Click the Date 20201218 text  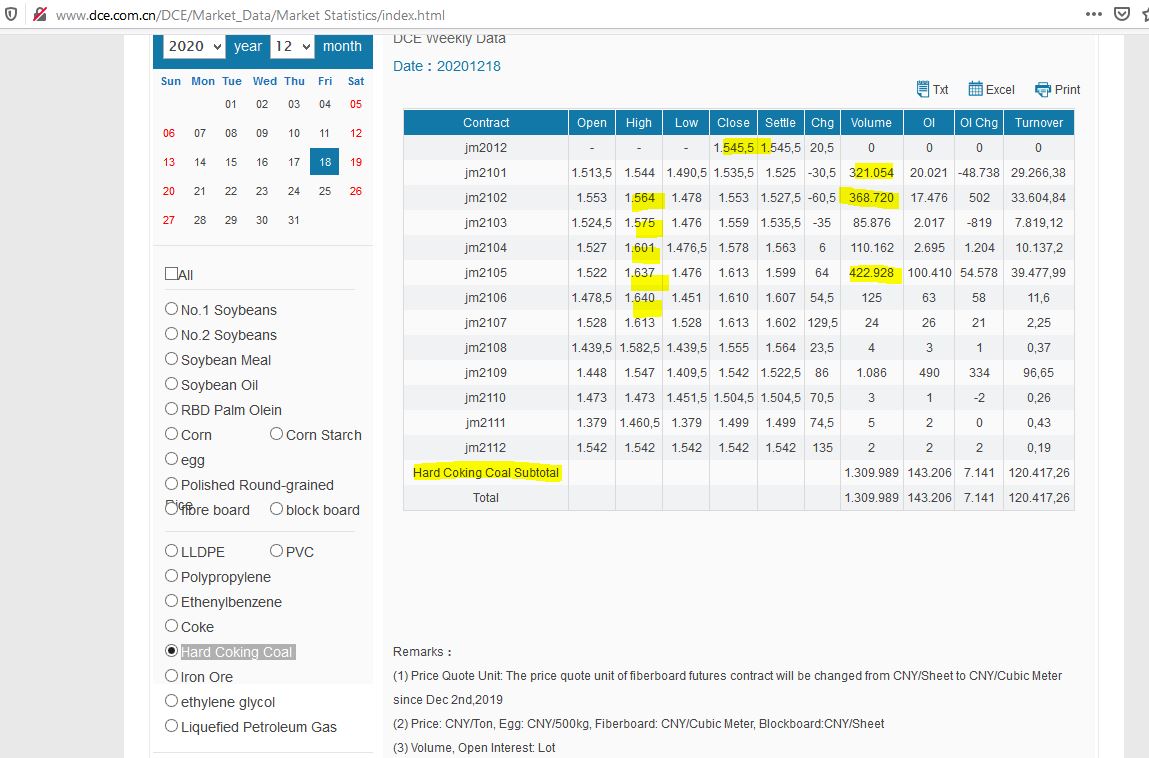(447, 66)
